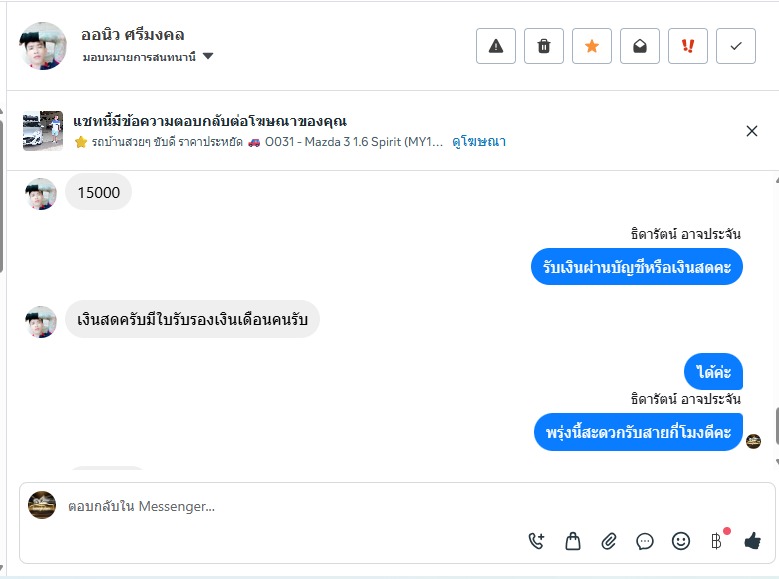The height and width of the screenshot is (579, 779).
Task: Attach a file with paperclip icon
Action: (x=609, y=541)
